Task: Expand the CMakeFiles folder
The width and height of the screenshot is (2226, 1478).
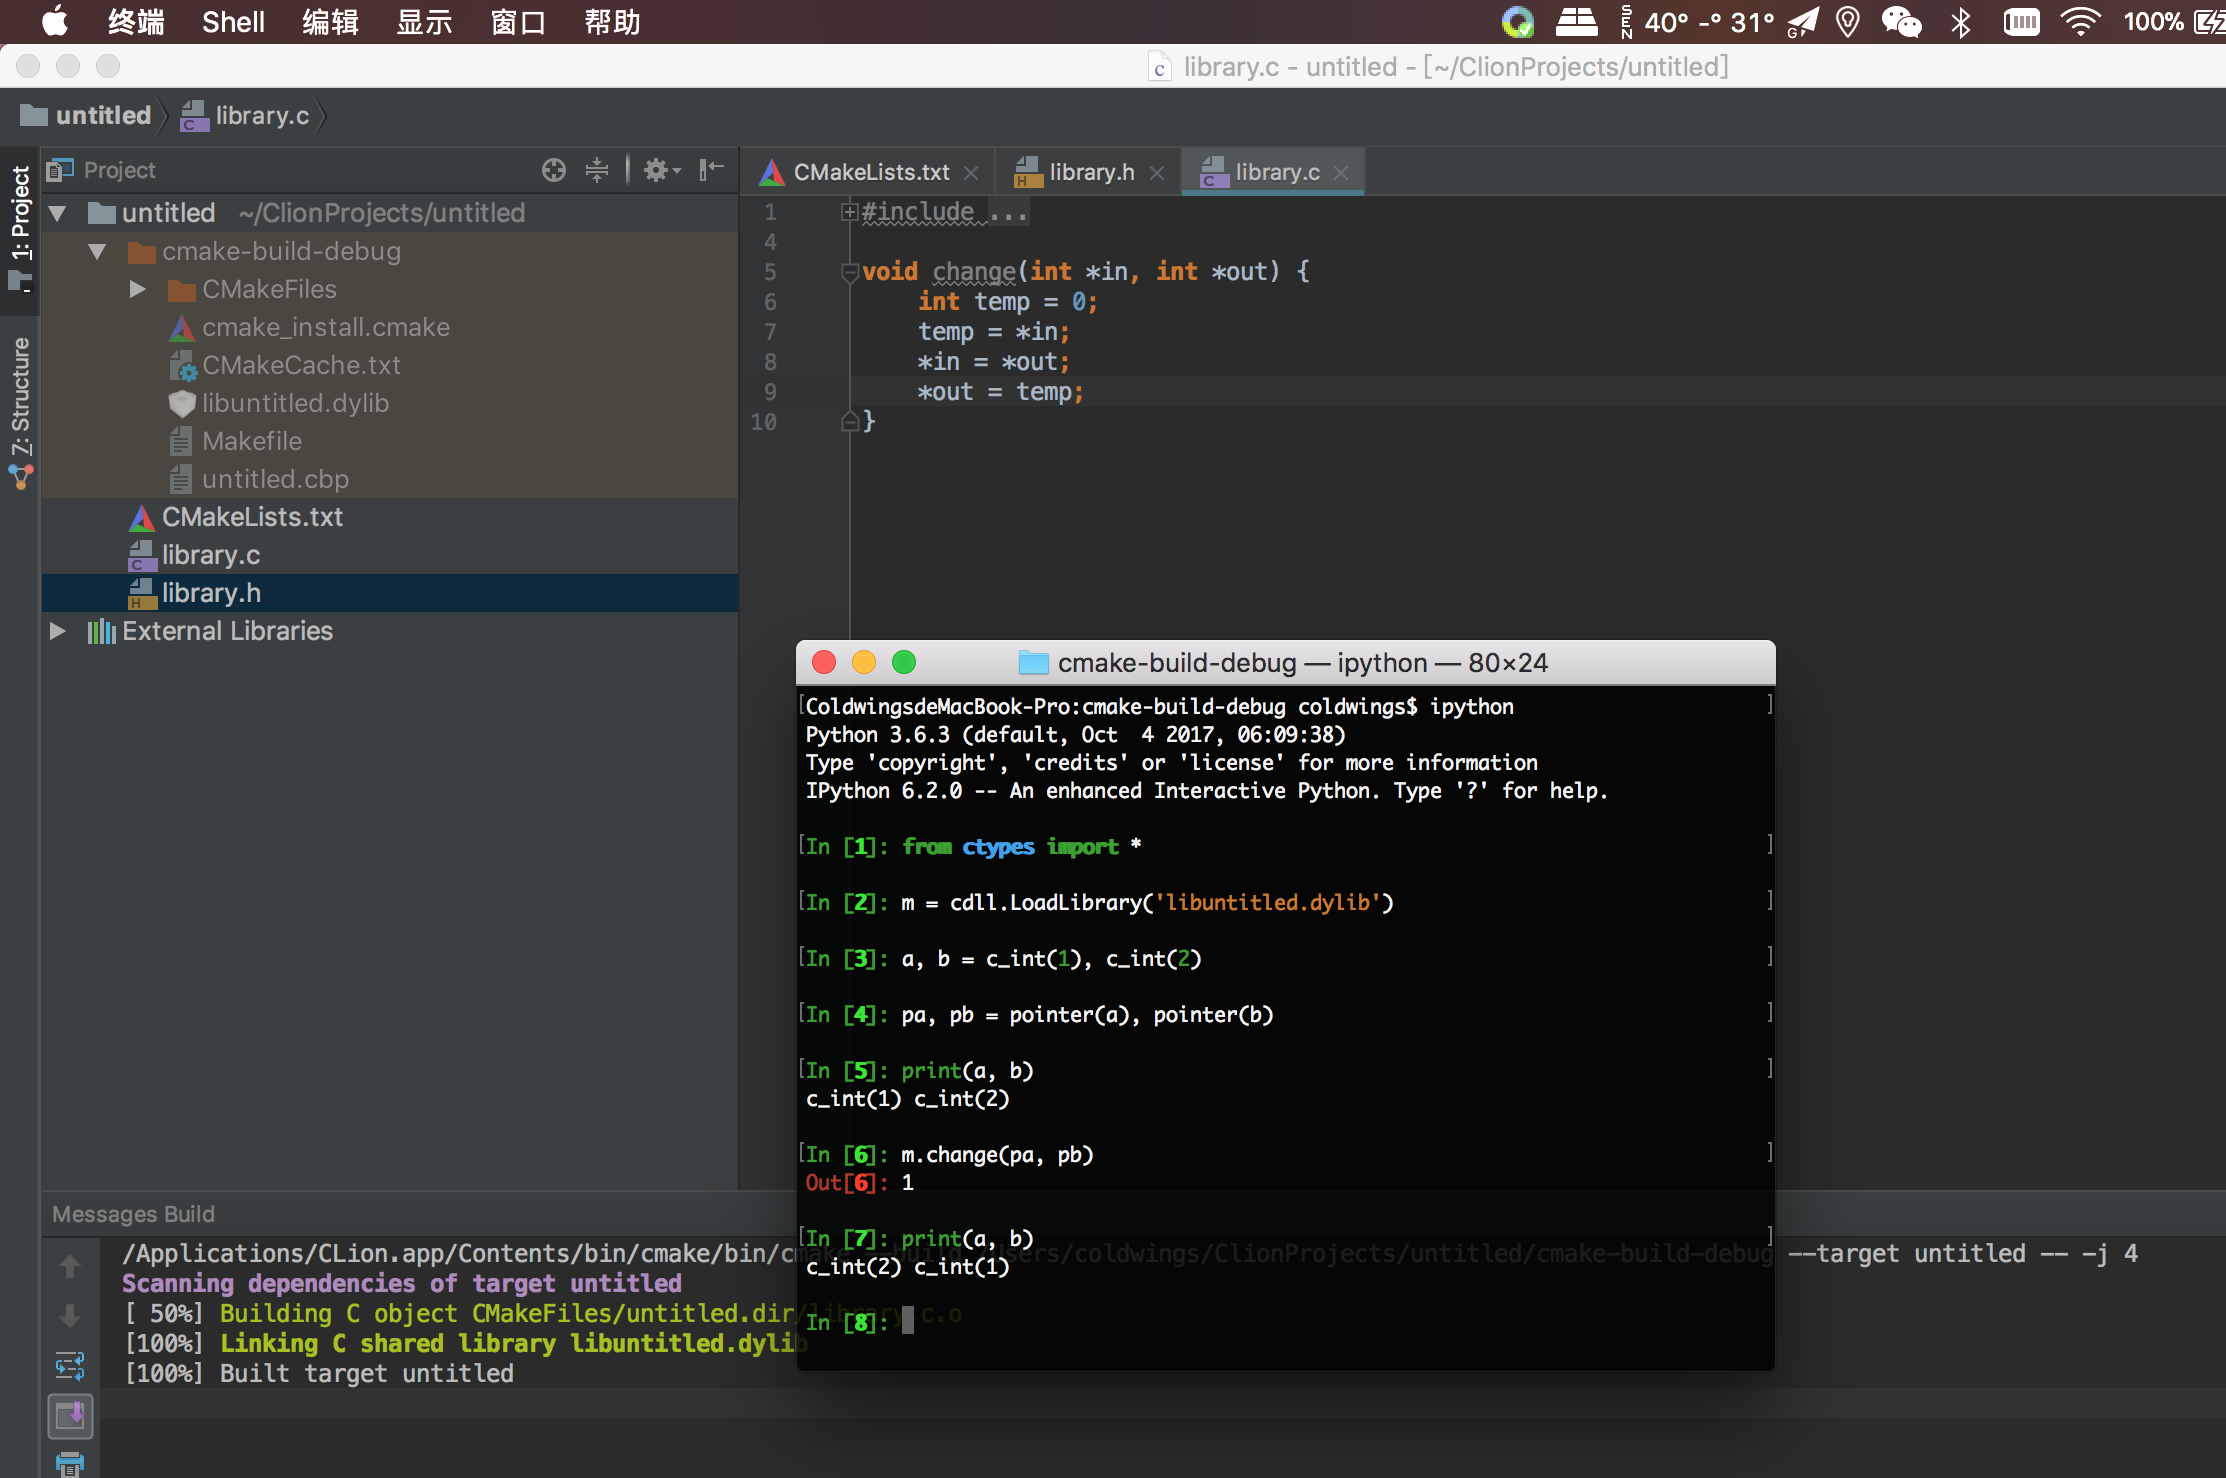Action: pos(138,290)
